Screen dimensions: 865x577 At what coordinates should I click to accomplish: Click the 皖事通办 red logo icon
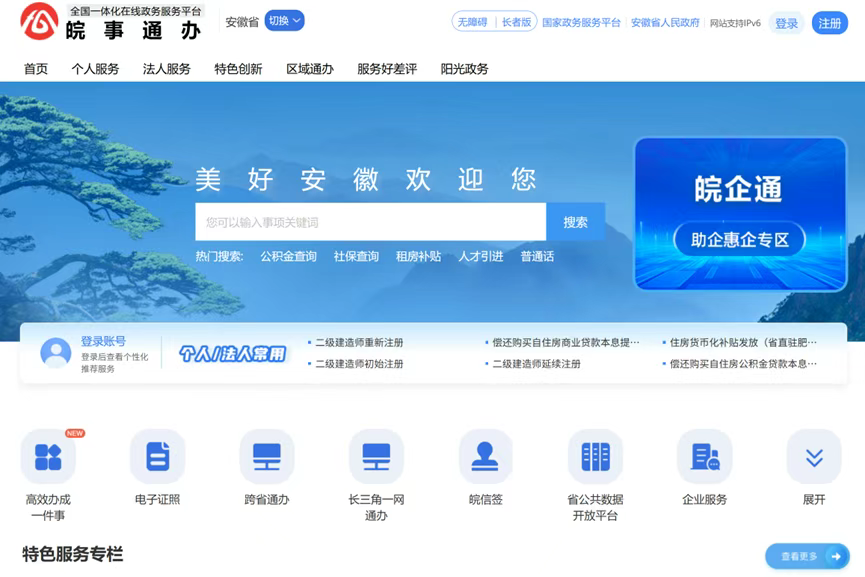point(39,22)
